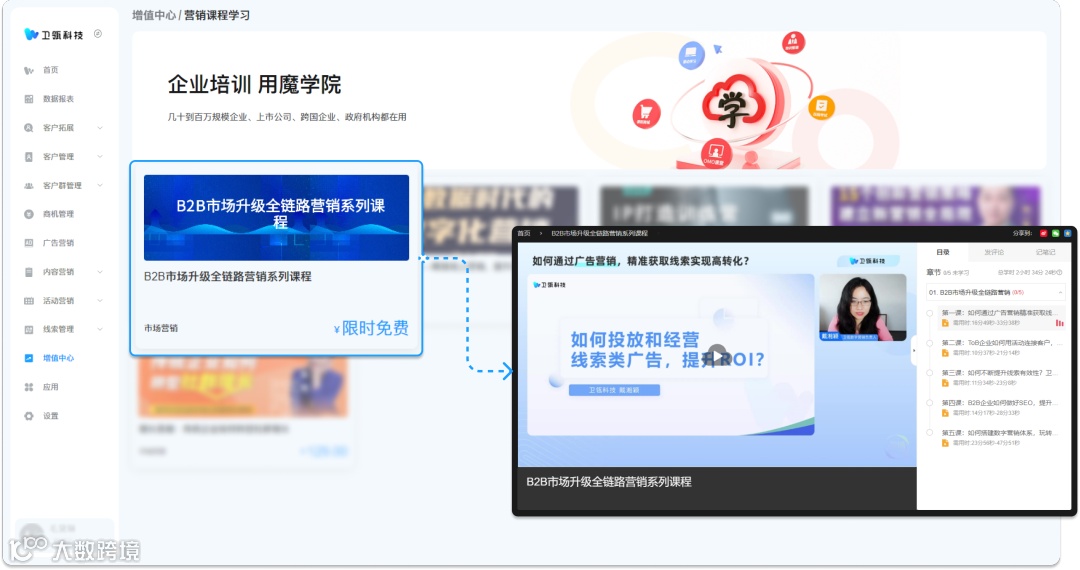Expand the 客户群管理 menu chevron
The width and height of the screenshot is (1080, 570).
pyautogui.click(x=100, y=186)
